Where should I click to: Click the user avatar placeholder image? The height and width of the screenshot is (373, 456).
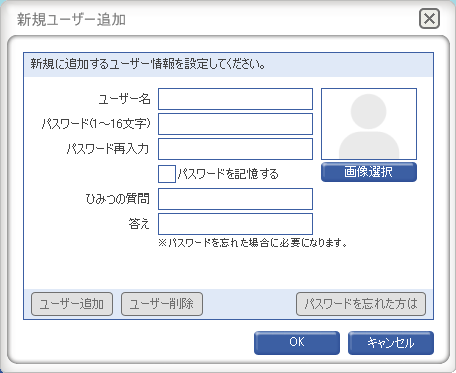[x=369, y=124]
